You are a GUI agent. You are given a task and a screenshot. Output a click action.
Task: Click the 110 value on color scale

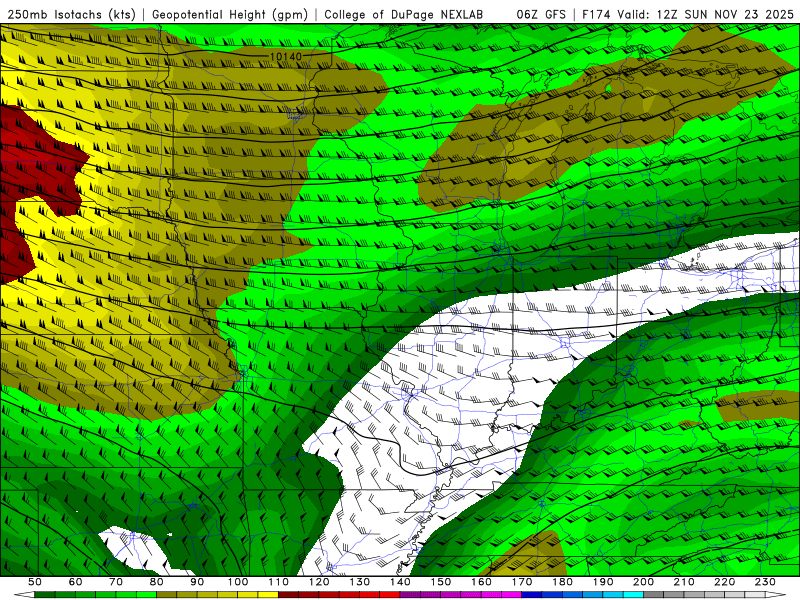(x=279, y=582)
